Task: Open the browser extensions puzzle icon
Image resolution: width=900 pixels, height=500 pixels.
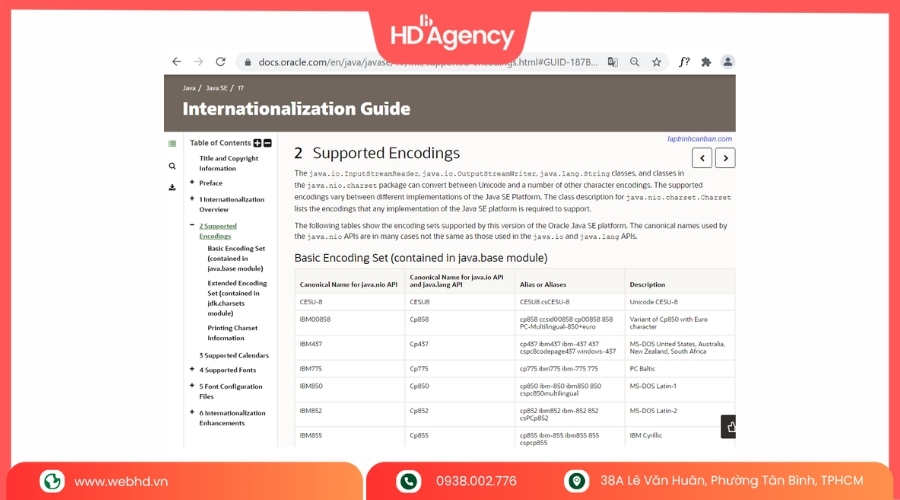Action: pyautogui.click(x=706, y=62)
